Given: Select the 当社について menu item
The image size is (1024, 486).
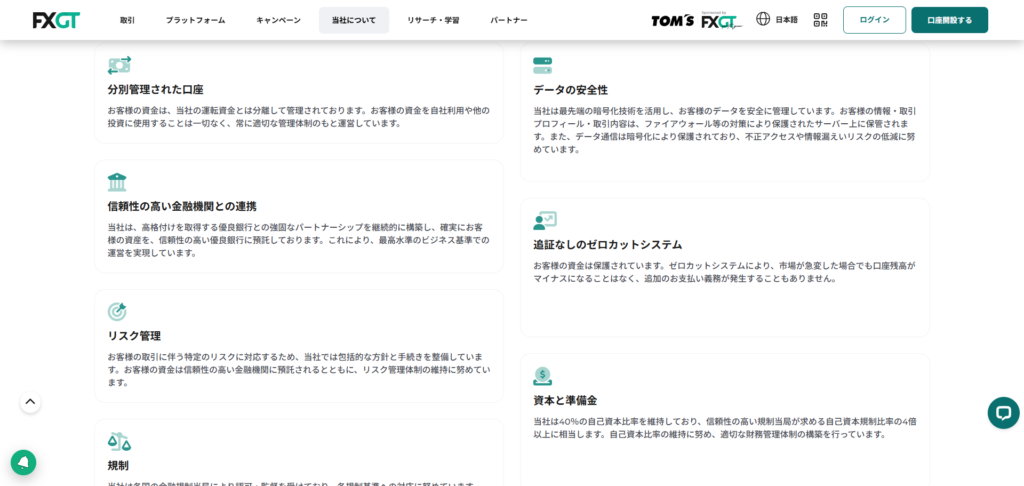Looking at the screenshot, I should click(x=354, y=20).
